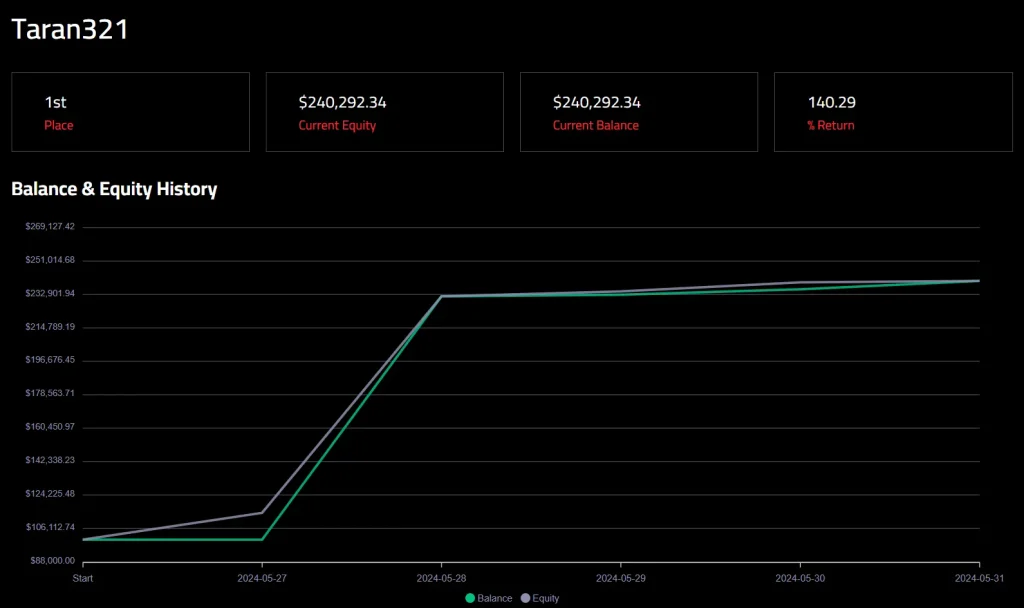Click the 2024-05-29 x-axis label
1024x608 pixels.
click(620, 578)
